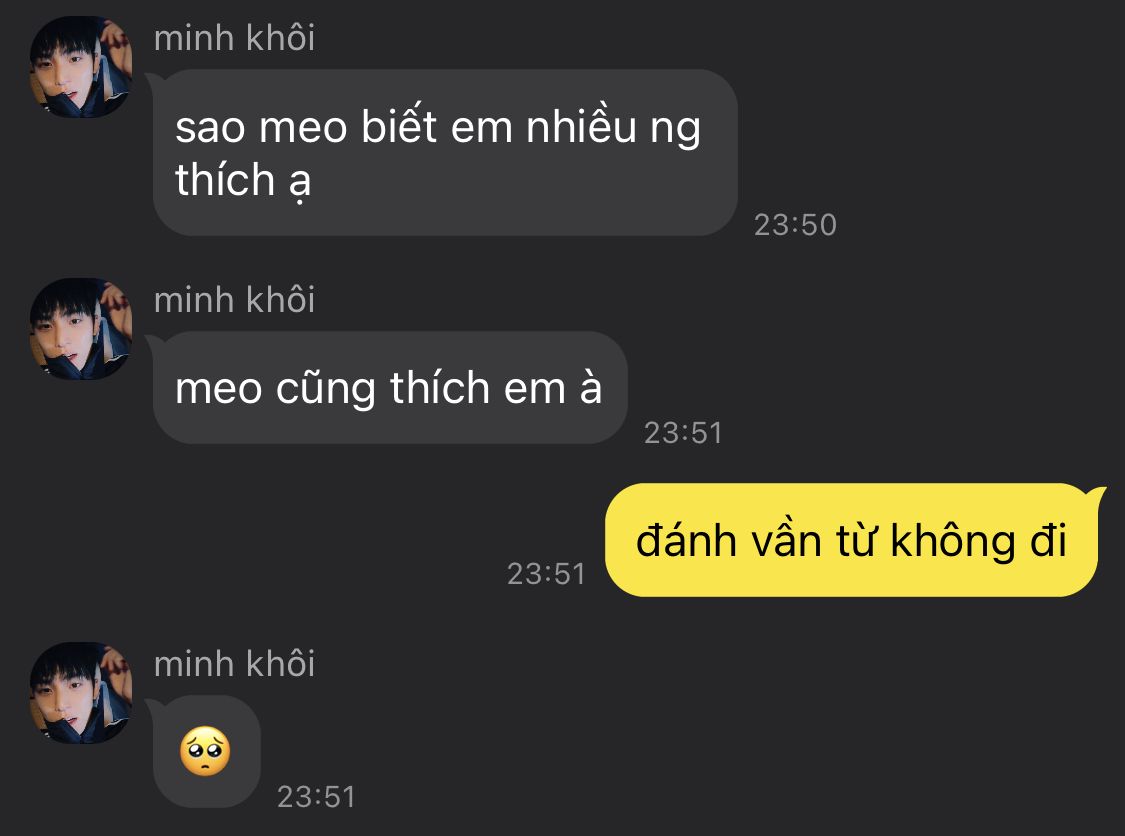Click the 'thích ạ' line in first bubble
The width and height of the screenshot is (1125, 836).
click(243, 180)
